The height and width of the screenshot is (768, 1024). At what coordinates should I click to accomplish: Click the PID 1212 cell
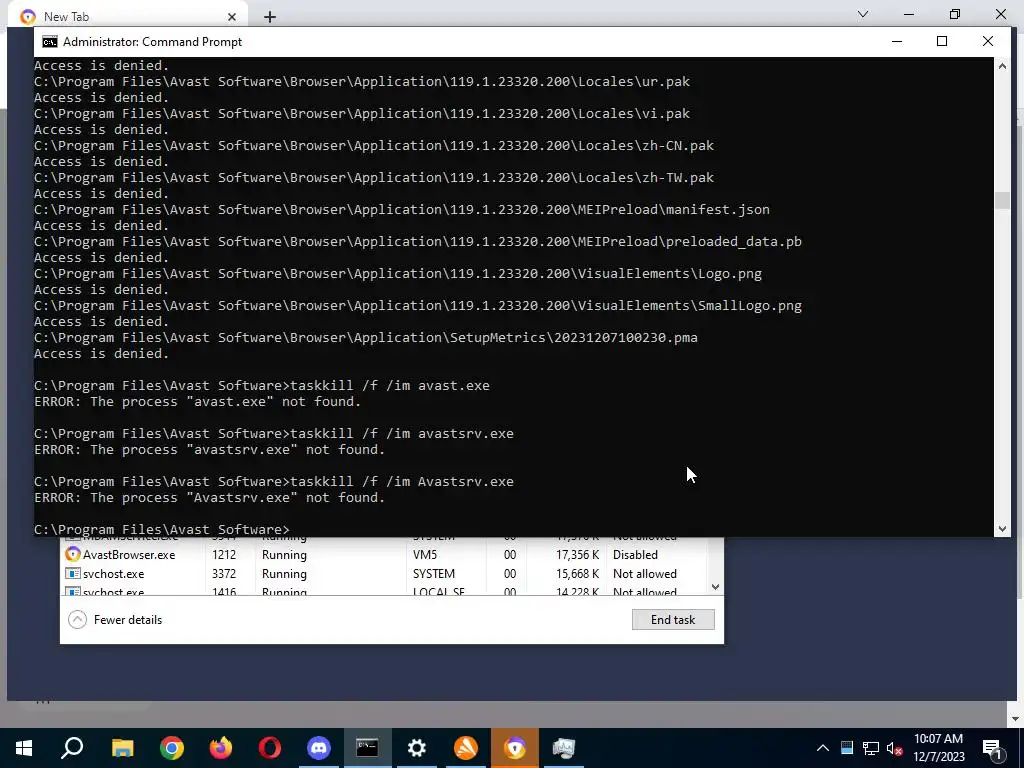223,554
